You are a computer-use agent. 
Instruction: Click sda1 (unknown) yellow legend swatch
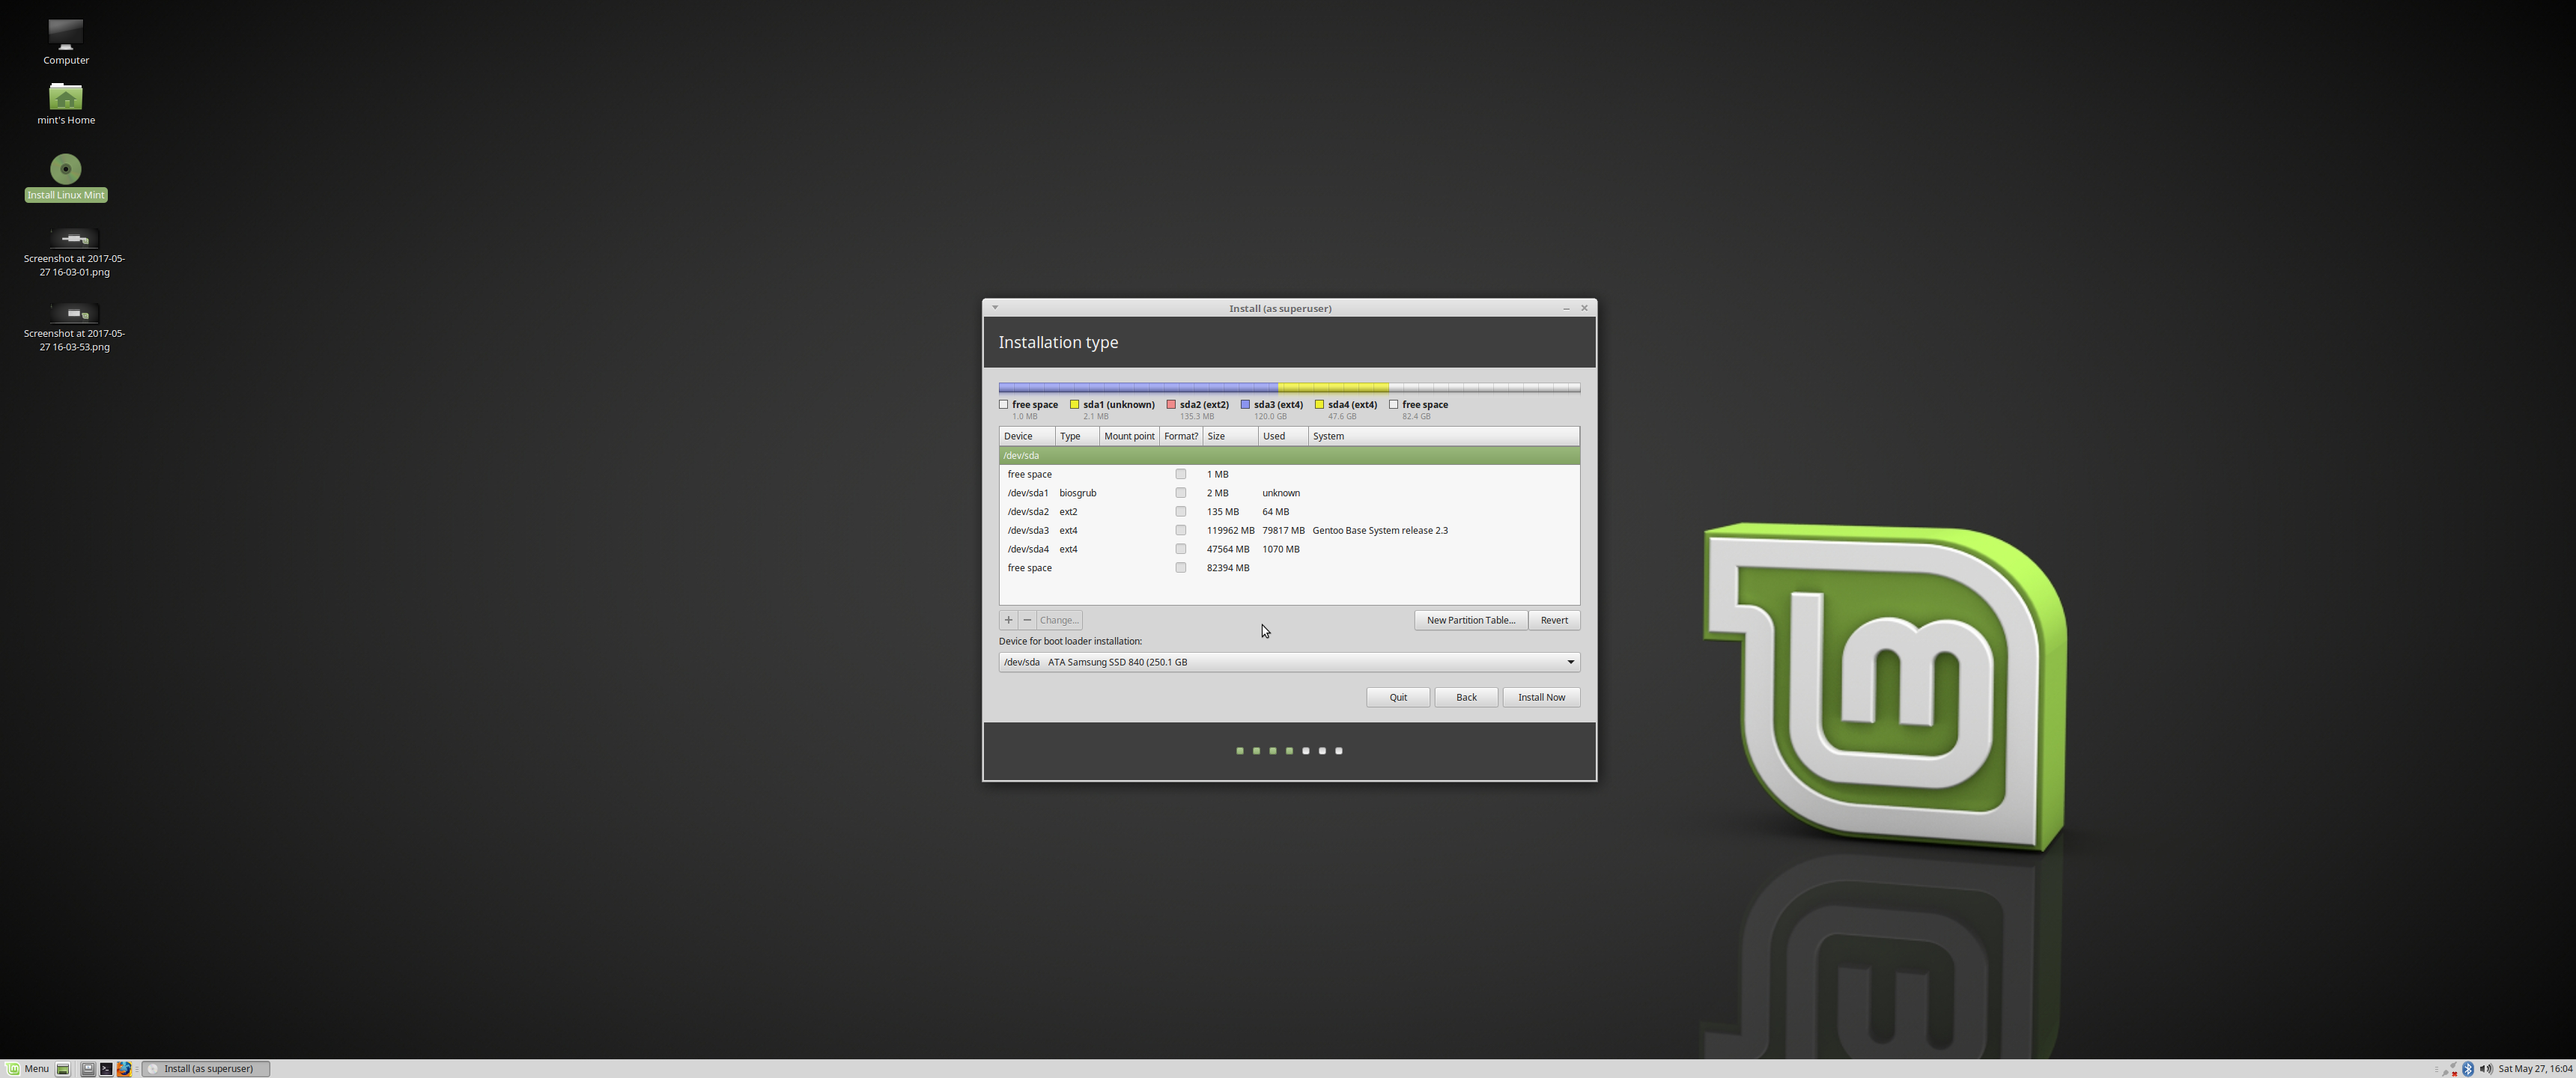pos(1074,405)
